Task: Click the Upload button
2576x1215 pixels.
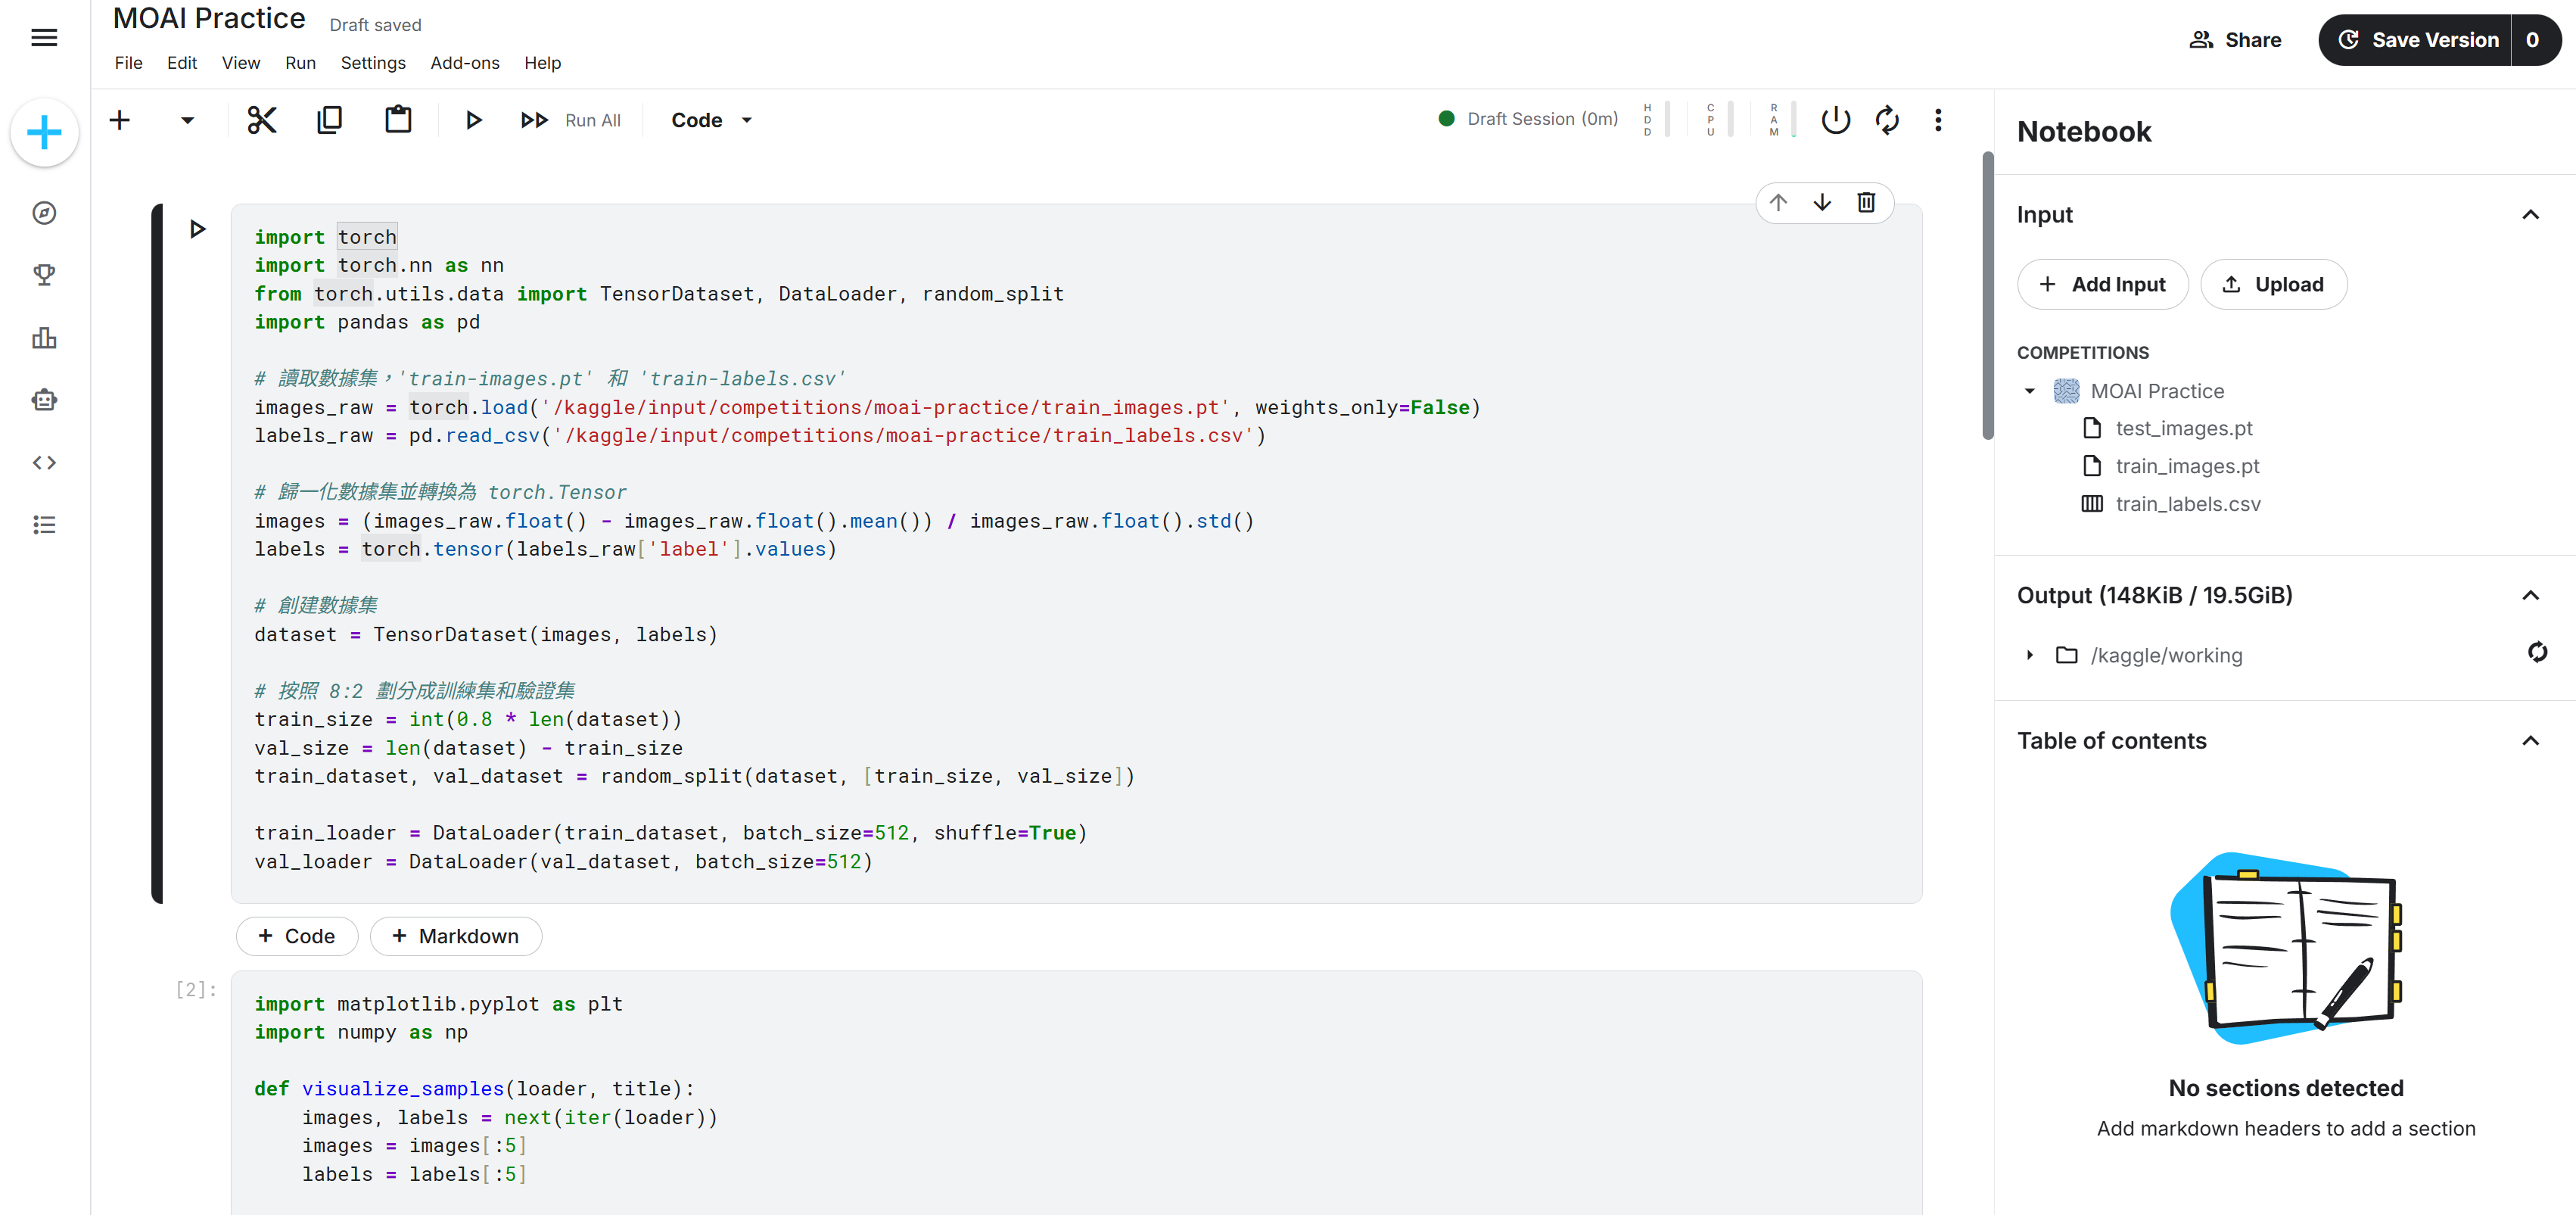Action: 2273,285
